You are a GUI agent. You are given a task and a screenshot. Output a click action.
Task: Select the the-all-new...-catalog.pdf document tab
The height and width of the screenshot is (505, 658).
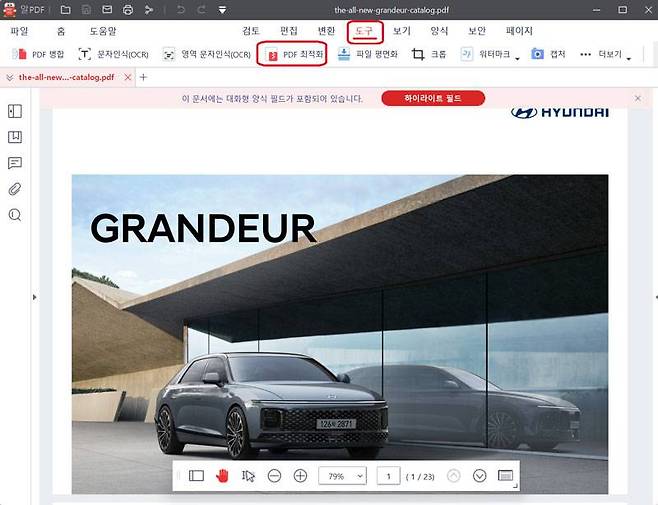coord(66,77)
